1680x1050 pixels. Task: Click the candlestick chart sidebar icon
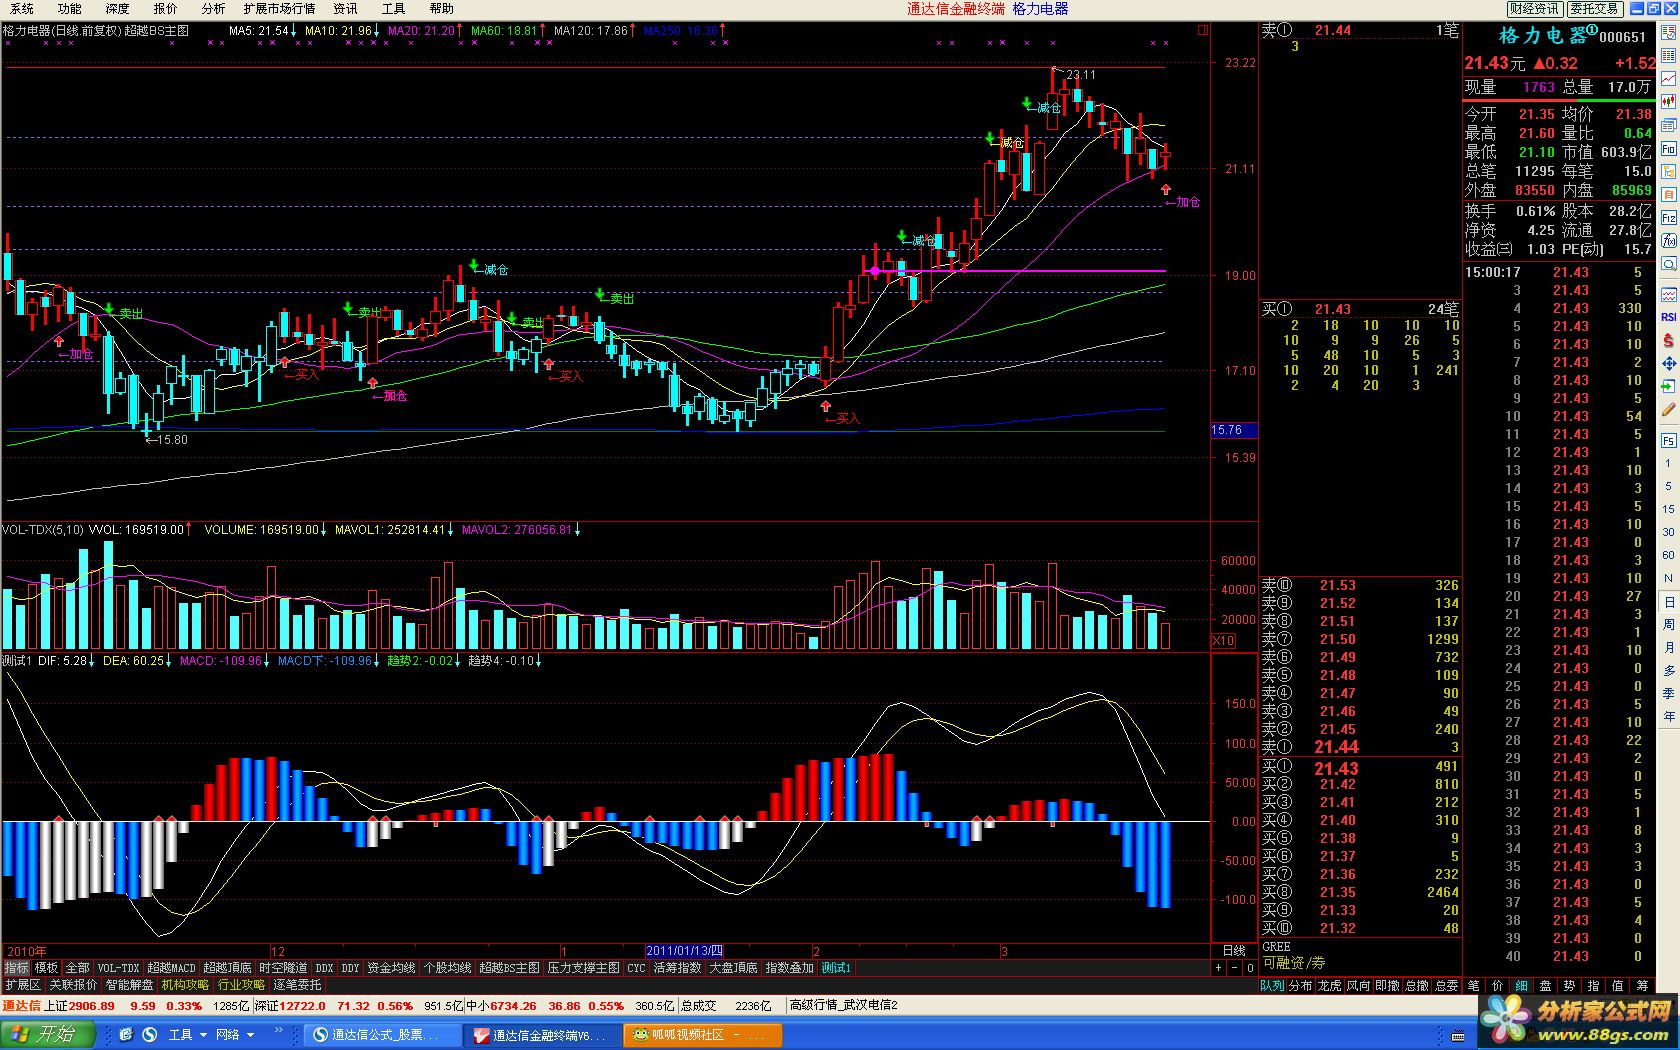[x=1668, y=101]
